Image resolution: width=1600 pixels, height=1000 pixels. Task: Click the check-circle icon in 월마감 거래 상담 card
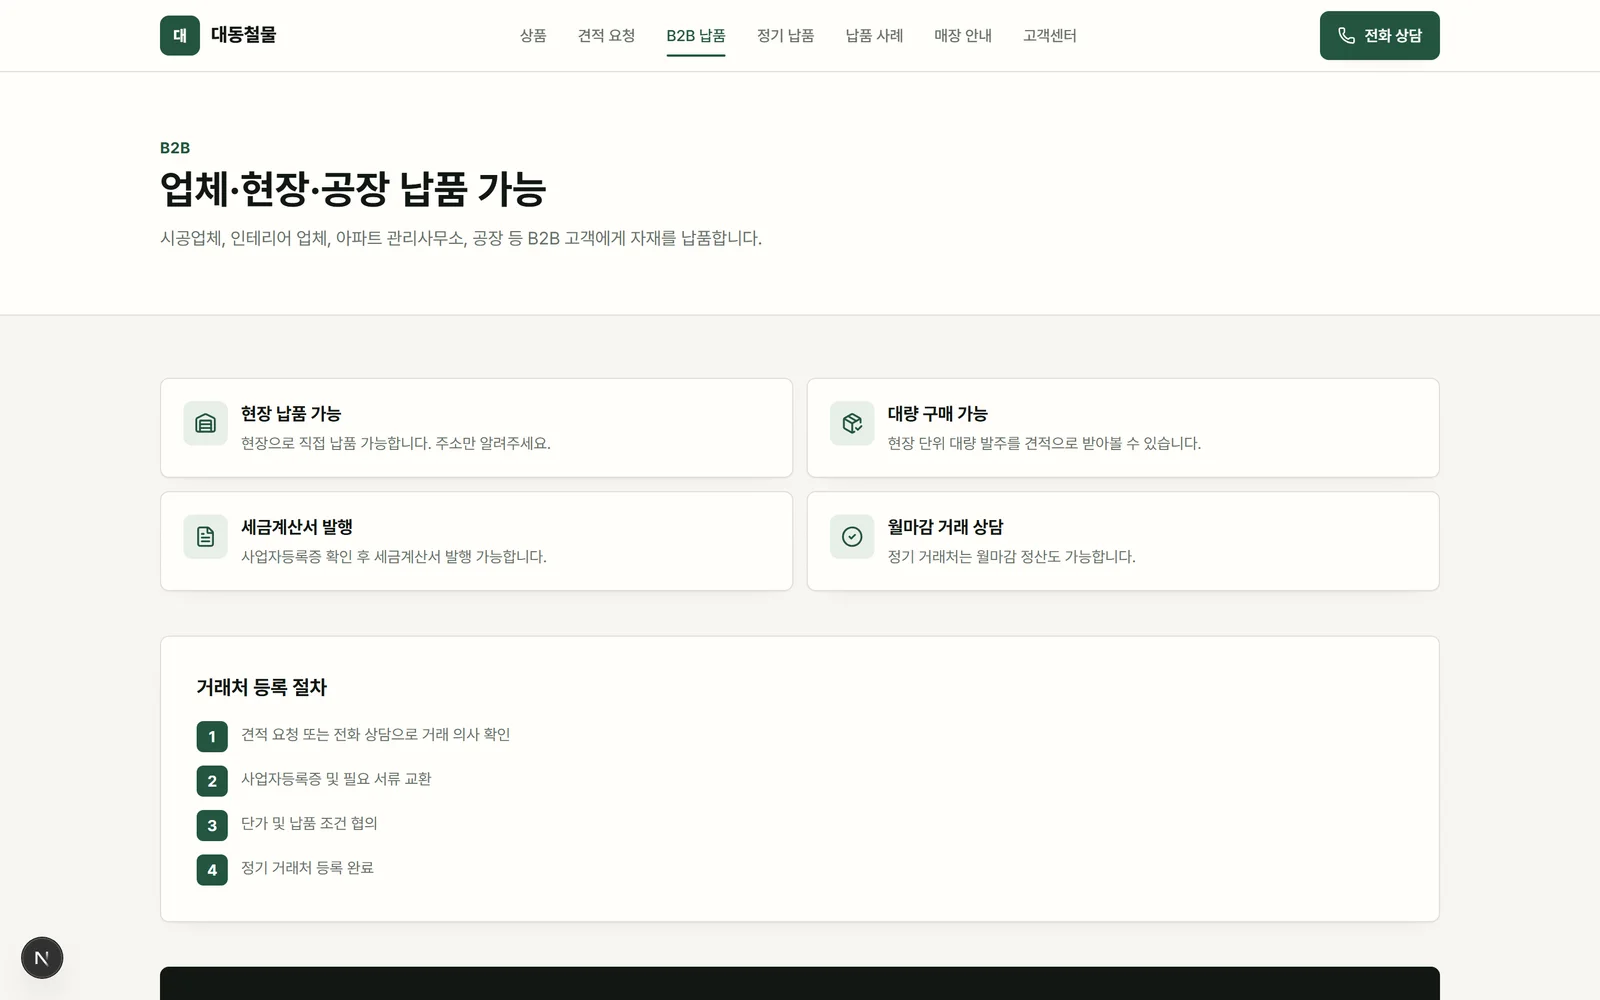click(852, 536)
